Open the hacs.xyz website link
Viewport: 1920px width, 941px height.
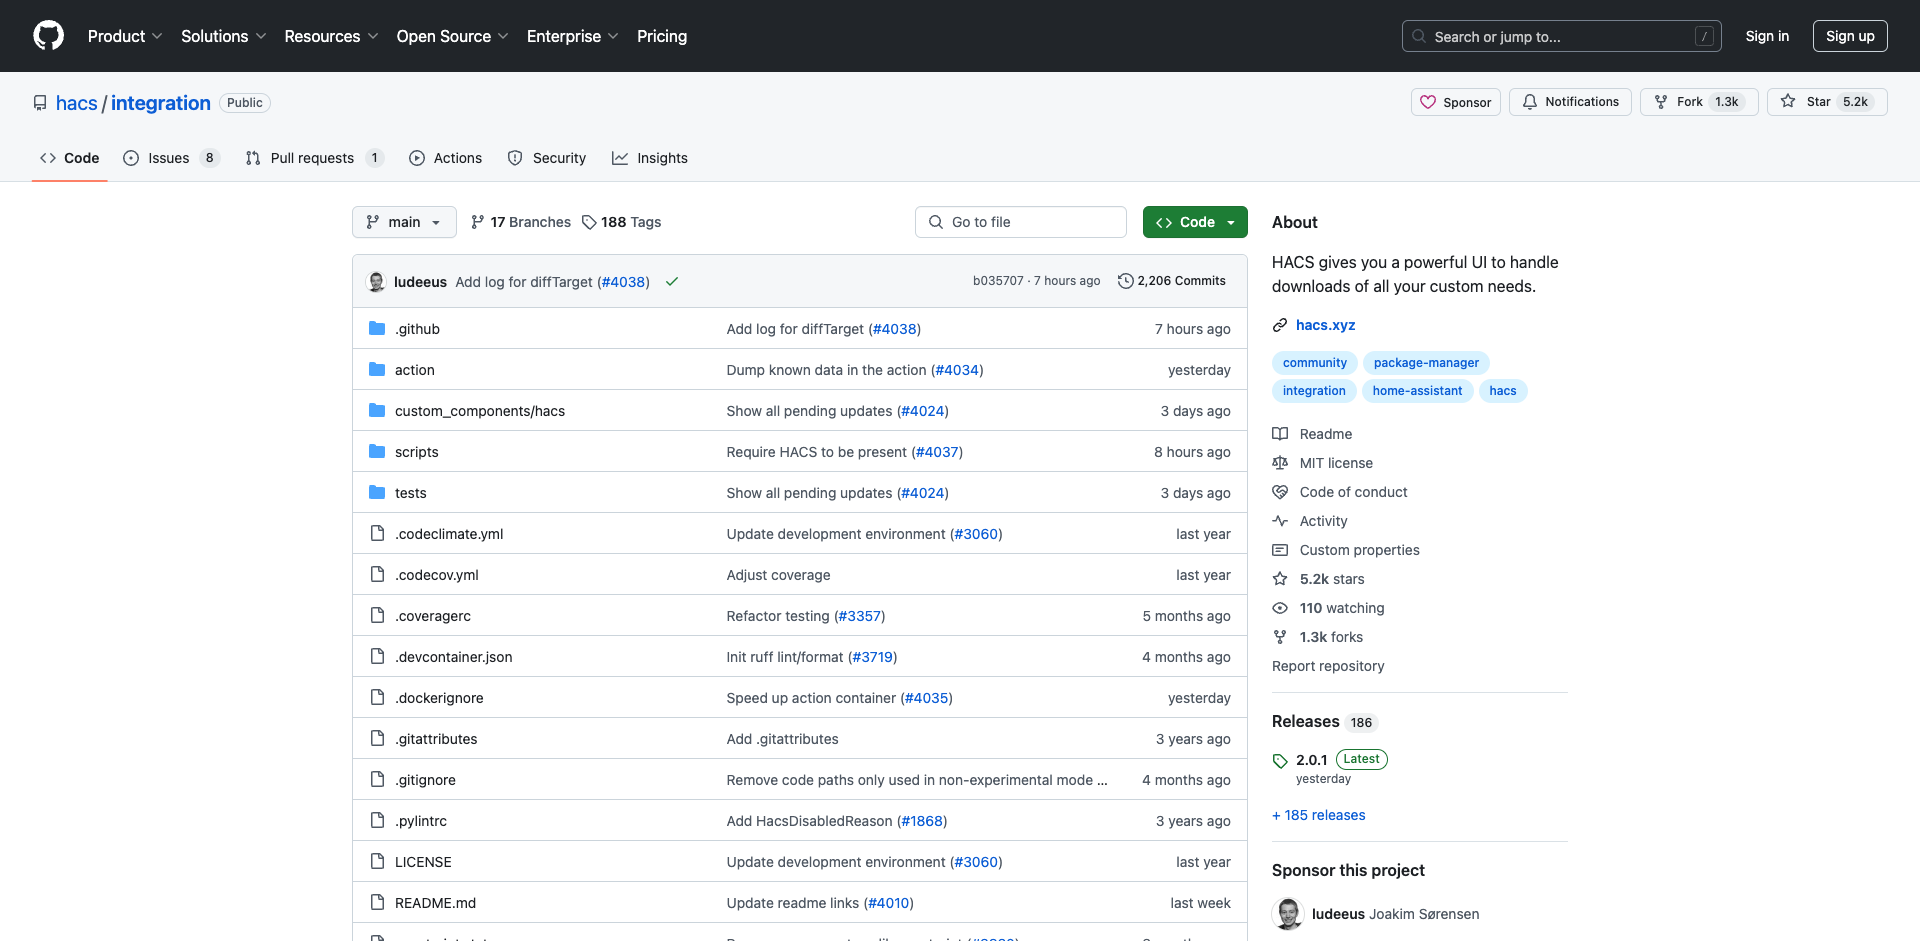pyautogui.click(x=1326, y=325)
